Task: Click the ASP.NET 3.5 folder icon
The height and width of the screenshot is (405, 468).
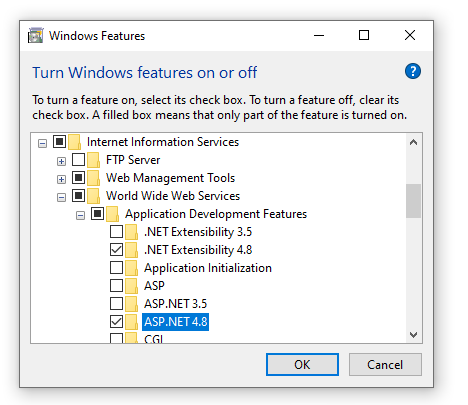Action: click(x=132, y=304)
